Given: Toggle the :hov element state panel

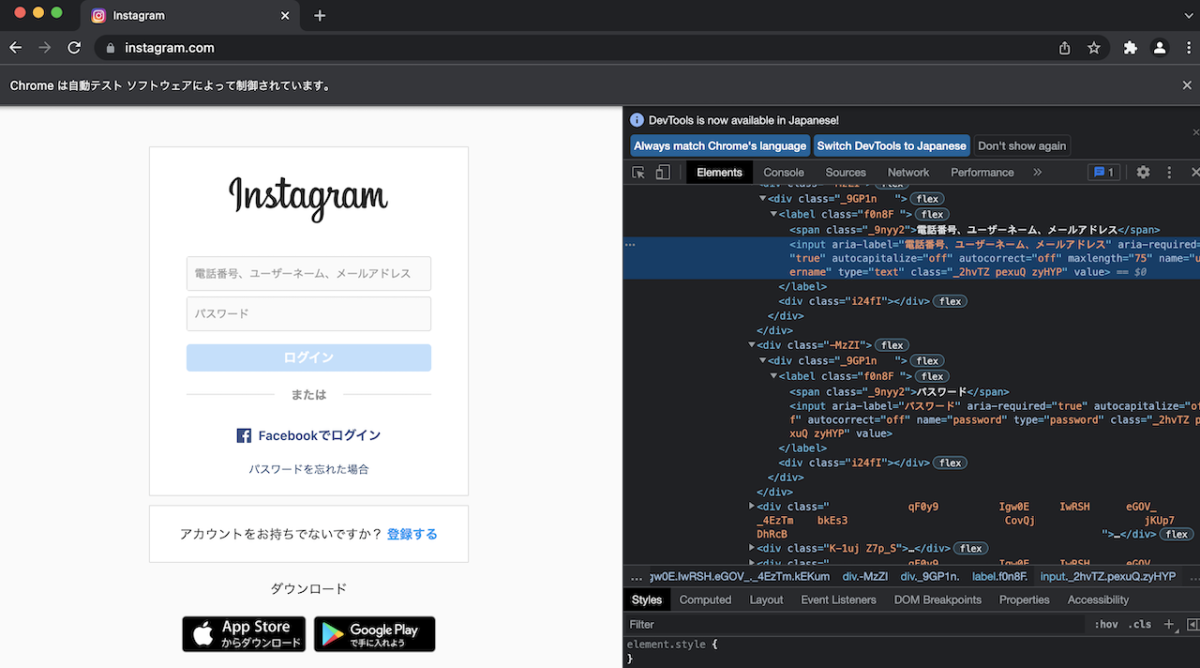Looking at the screenshot, I should click(1106, 624).
